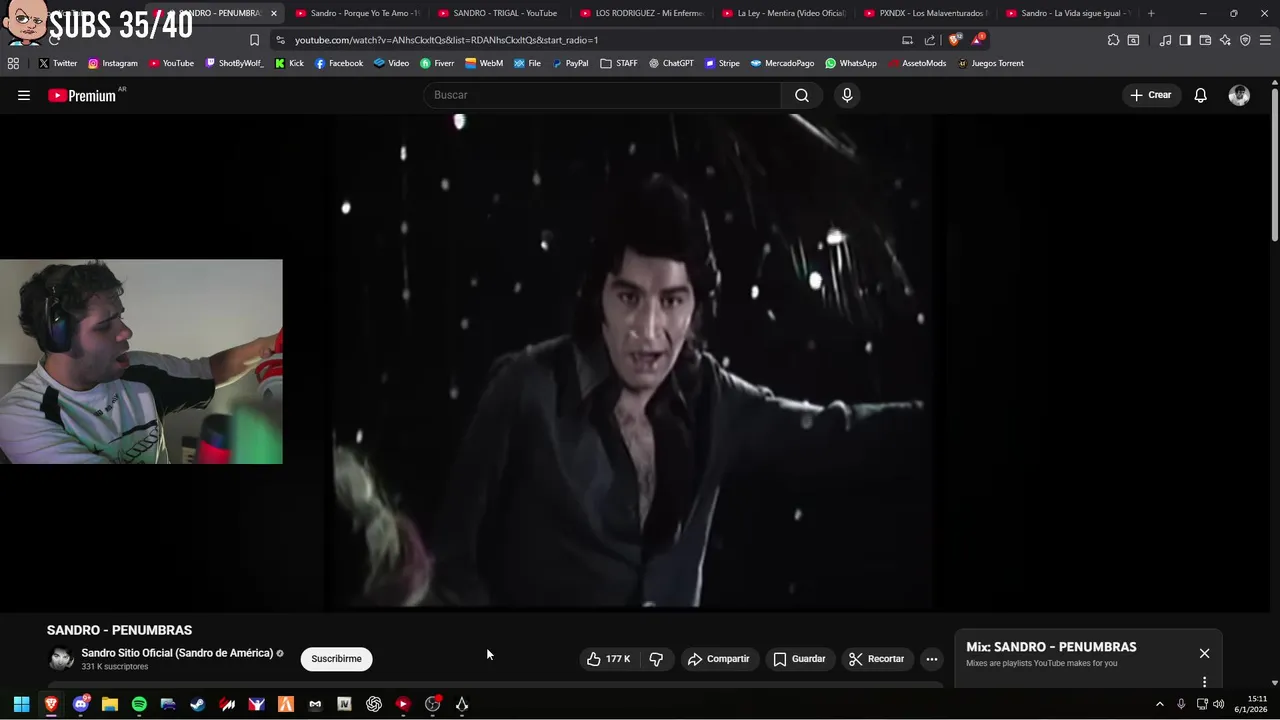Start voice search with the microphone icon
The width and height of the screenshot is (1280, 720).
(847, 95)
